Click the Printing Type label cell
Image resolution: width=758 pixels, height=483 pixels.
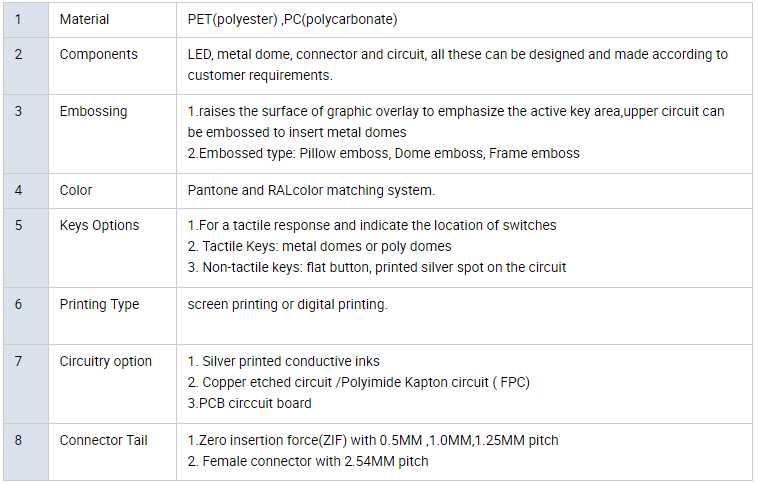pos(99,304)
